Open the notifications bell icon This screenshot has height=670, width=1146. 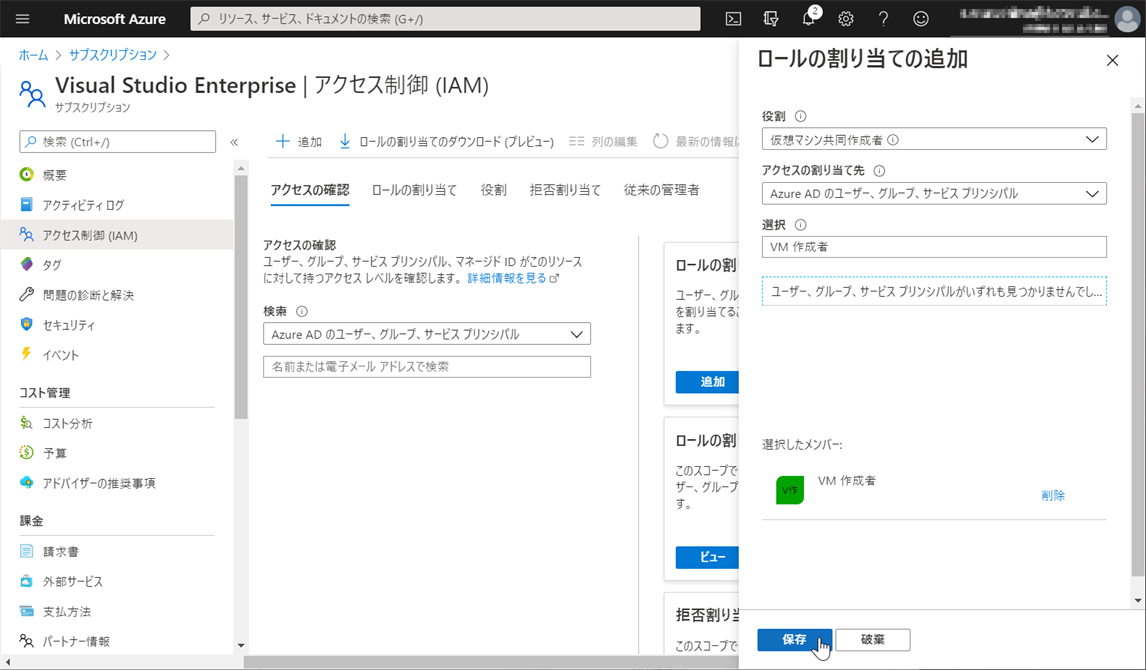click(x=809, y=19)
